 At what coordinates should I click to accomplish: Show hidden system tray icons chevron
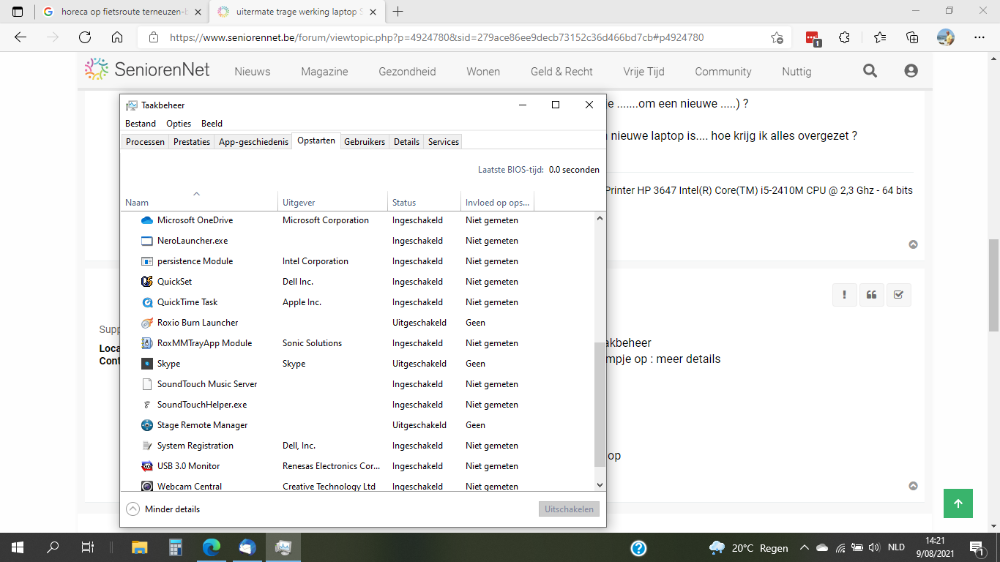click(x=803, y=548)
